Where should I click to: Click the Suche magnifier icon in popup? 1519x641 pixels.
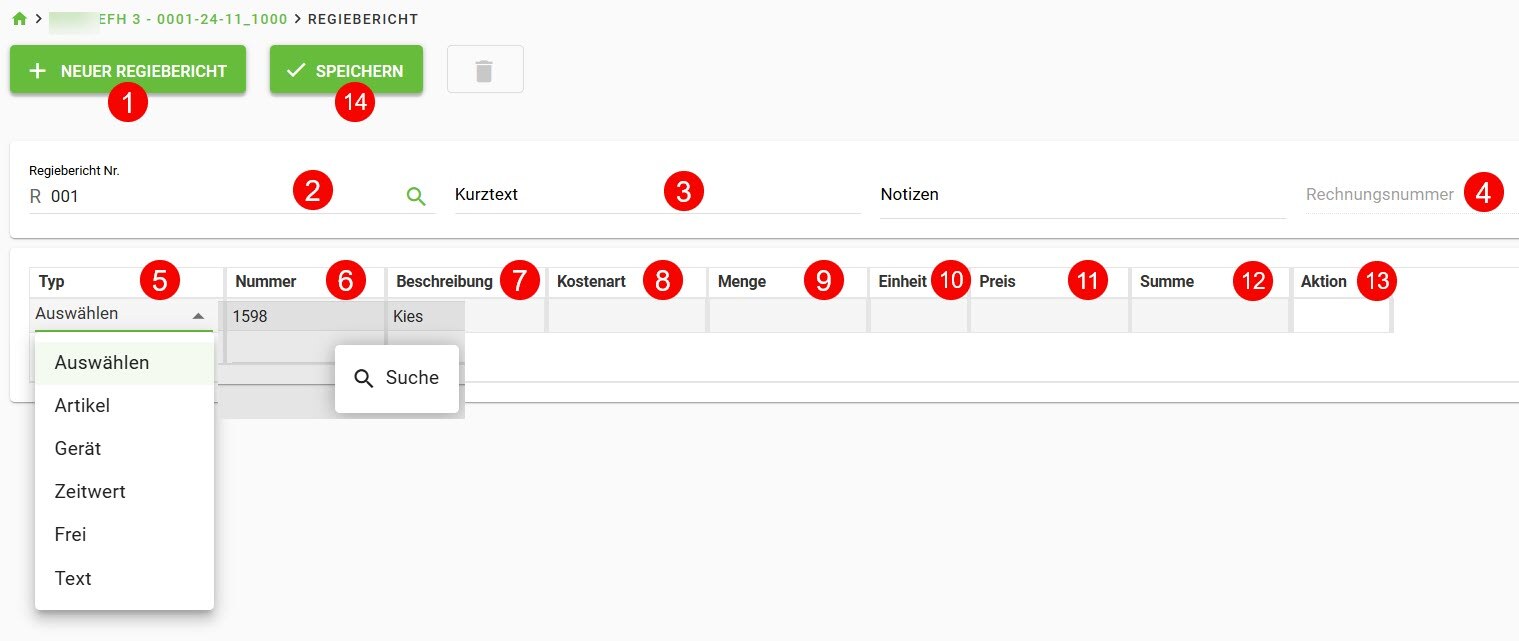pyautogui.click(x=365, y=378)
